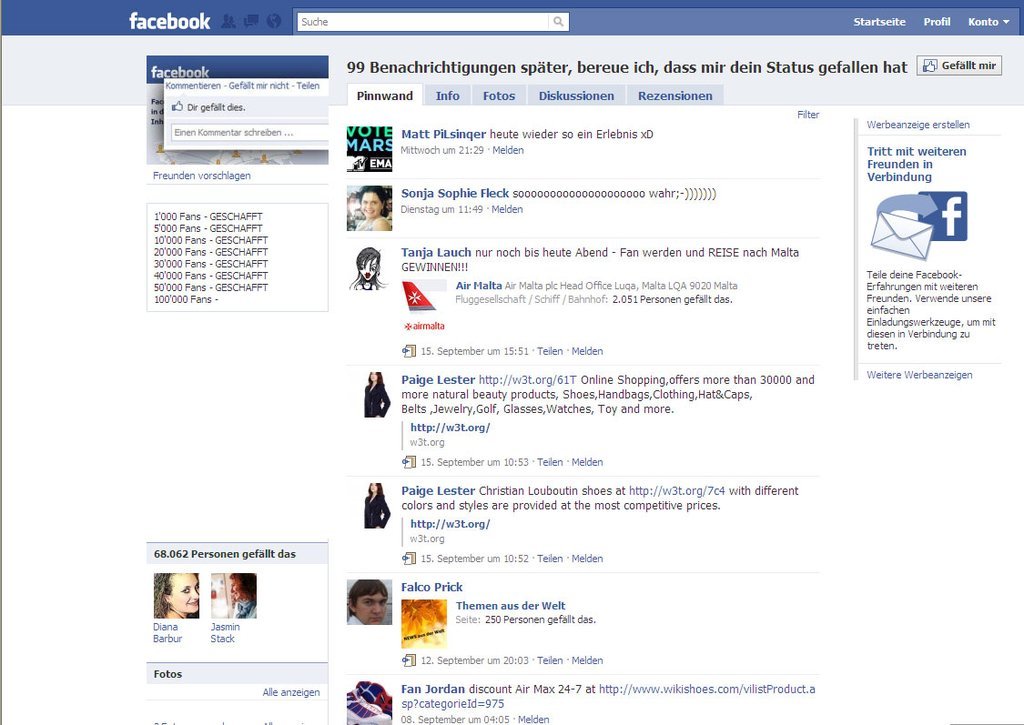Click Freunden vorschlagen link
1024x725 pixels.
click(x=201, y=175)
